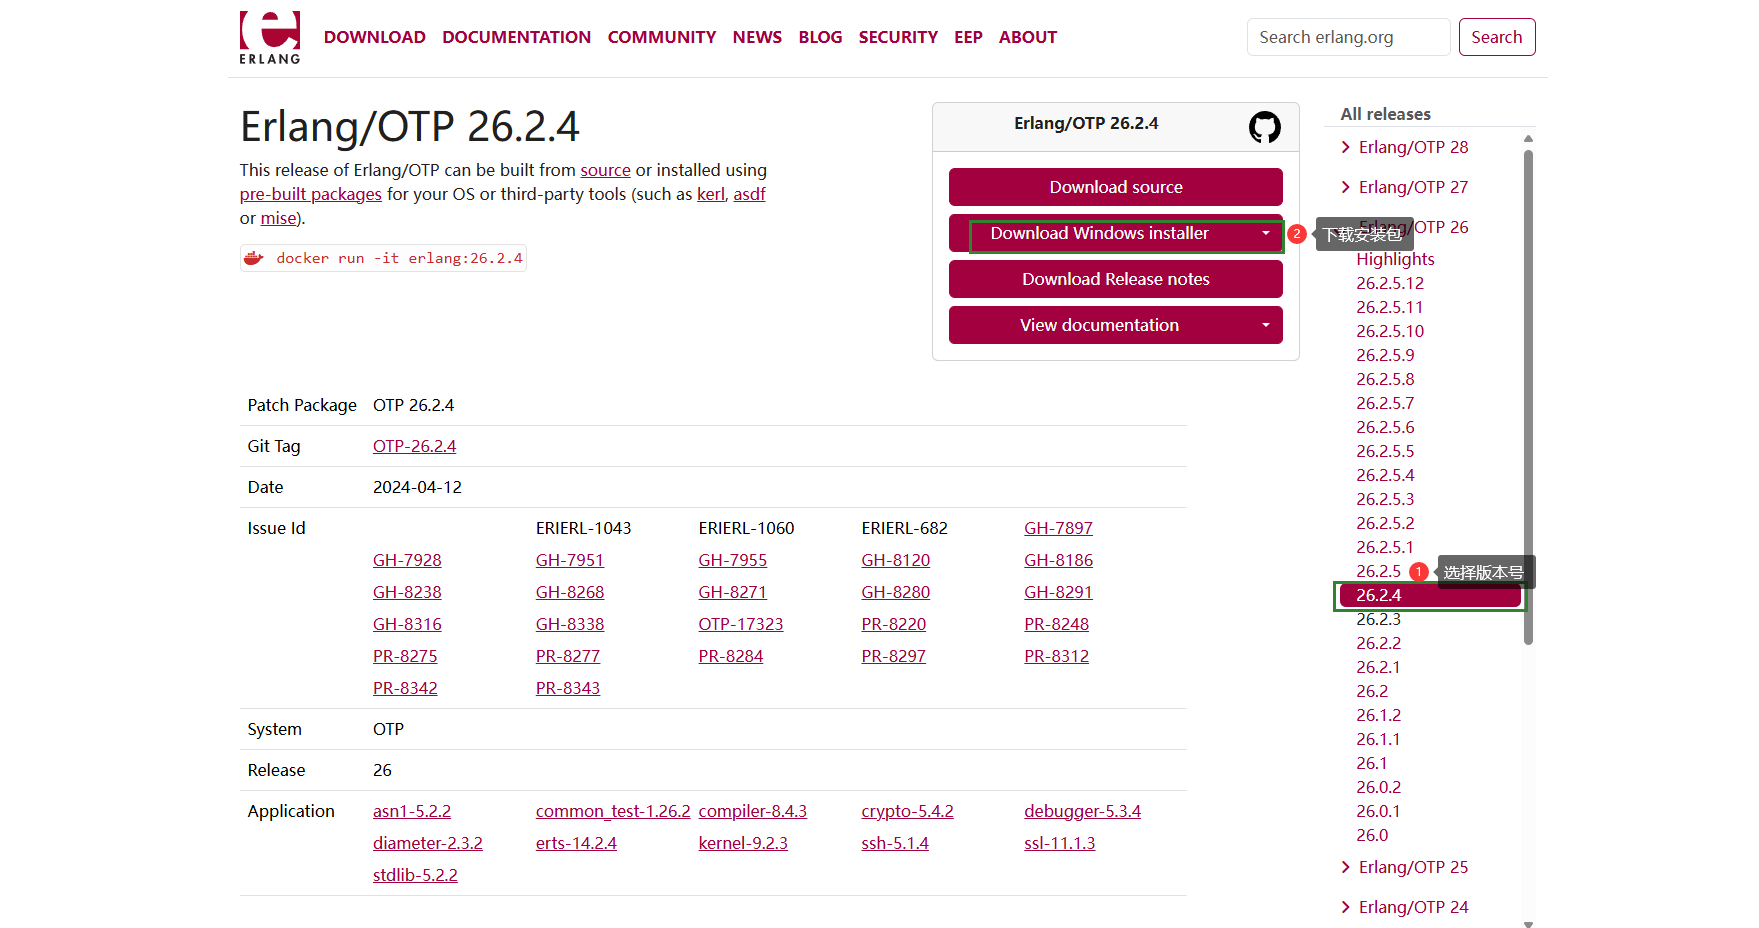The image size is (1759, 928).
Task: Click Download Windows installer button
Action: pyautogui.click(x=1100, y=234)
